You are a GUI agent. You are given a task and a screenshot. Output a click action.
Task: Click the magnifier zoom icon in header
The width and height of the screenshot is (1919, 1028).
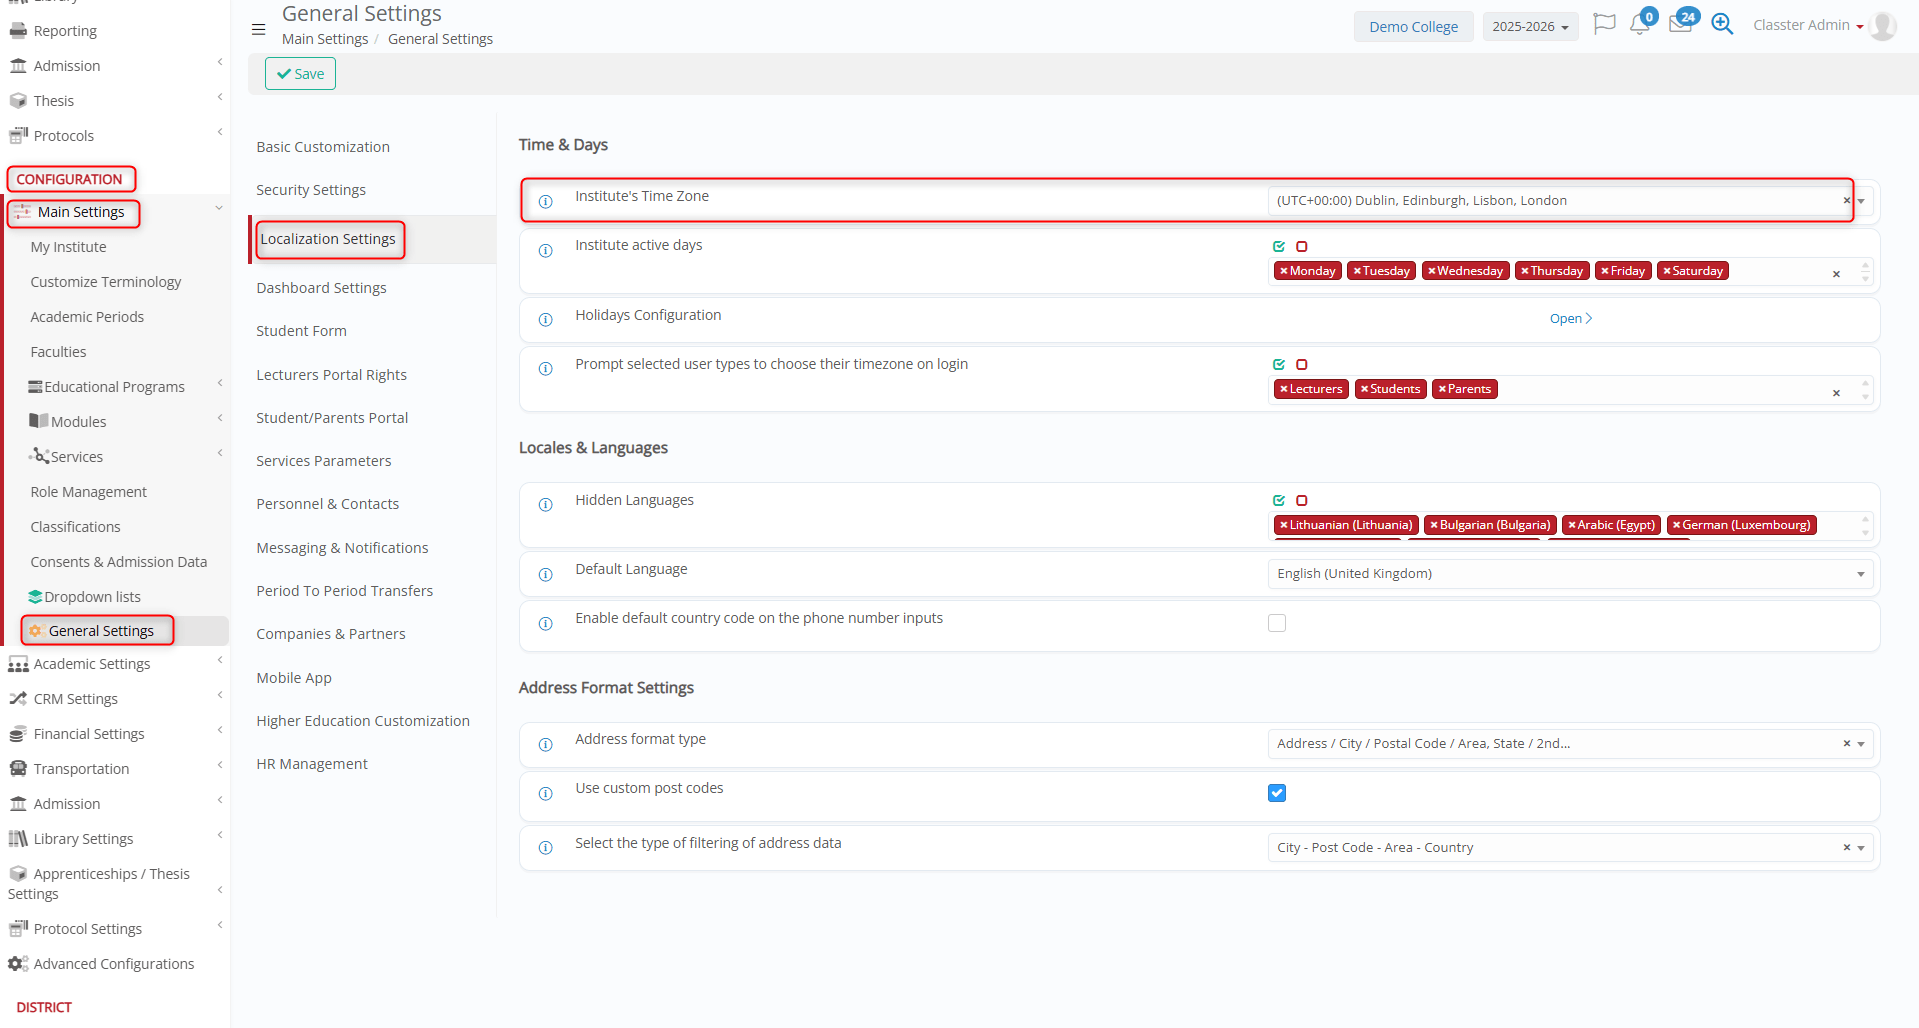[x=1722, y=24]
